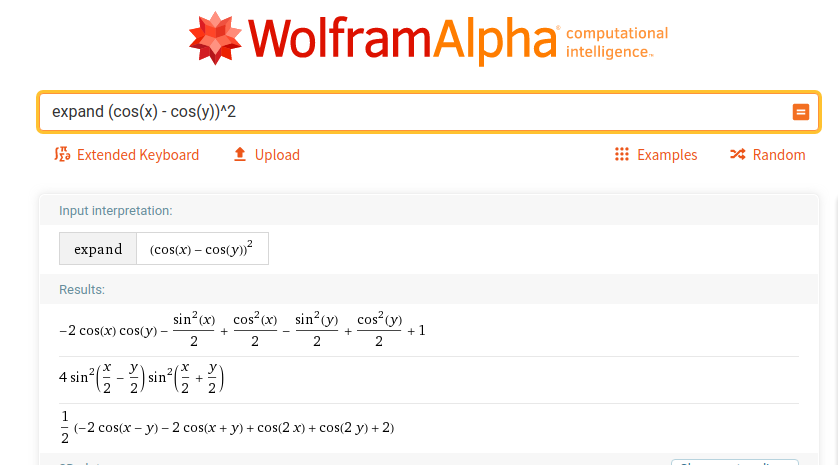Viewport: 838px width, 465px height.
Task: Open the Extended Keyboard link
Action: [137, 155]
